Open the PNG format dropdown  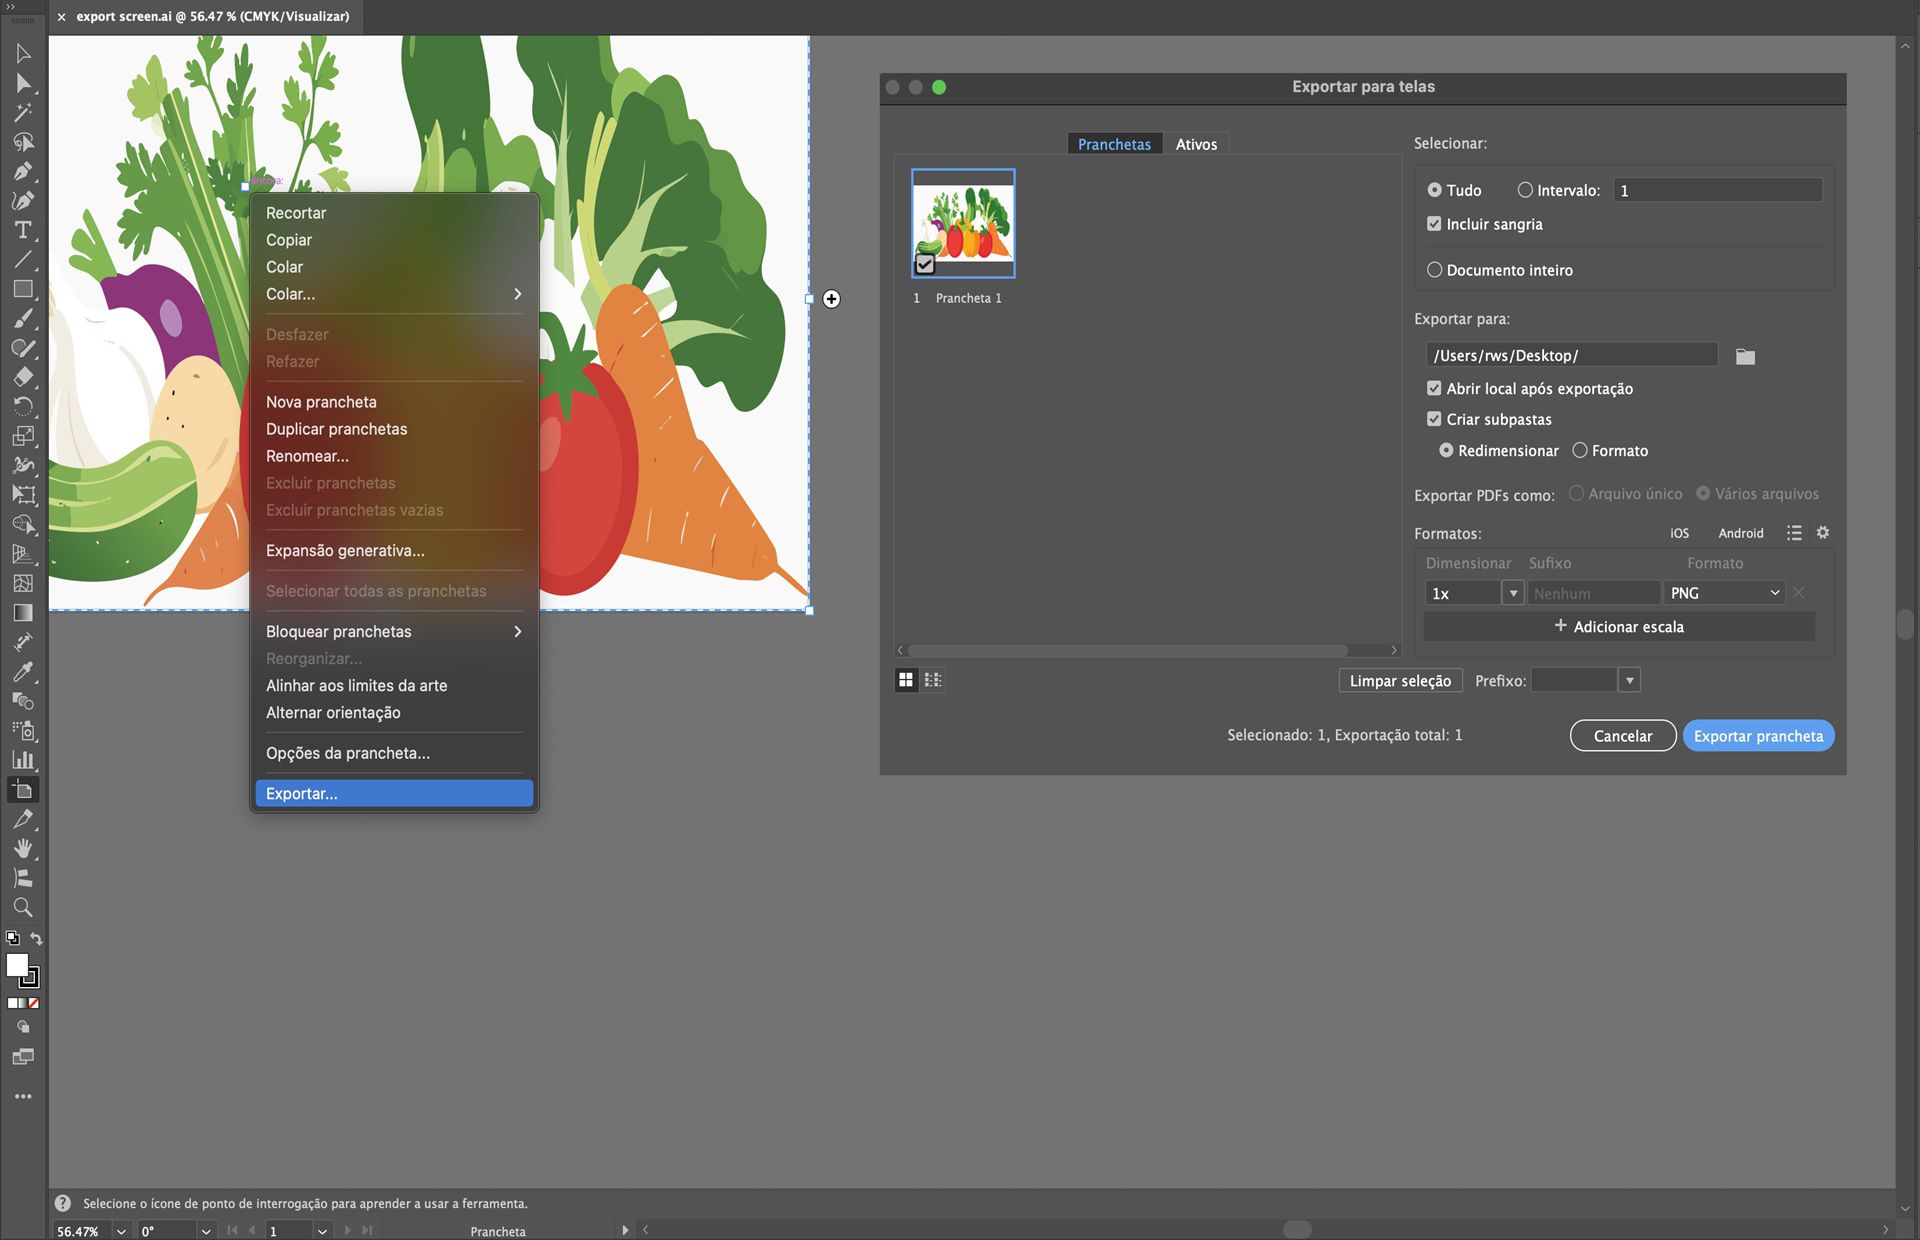tap(1724, 592)
